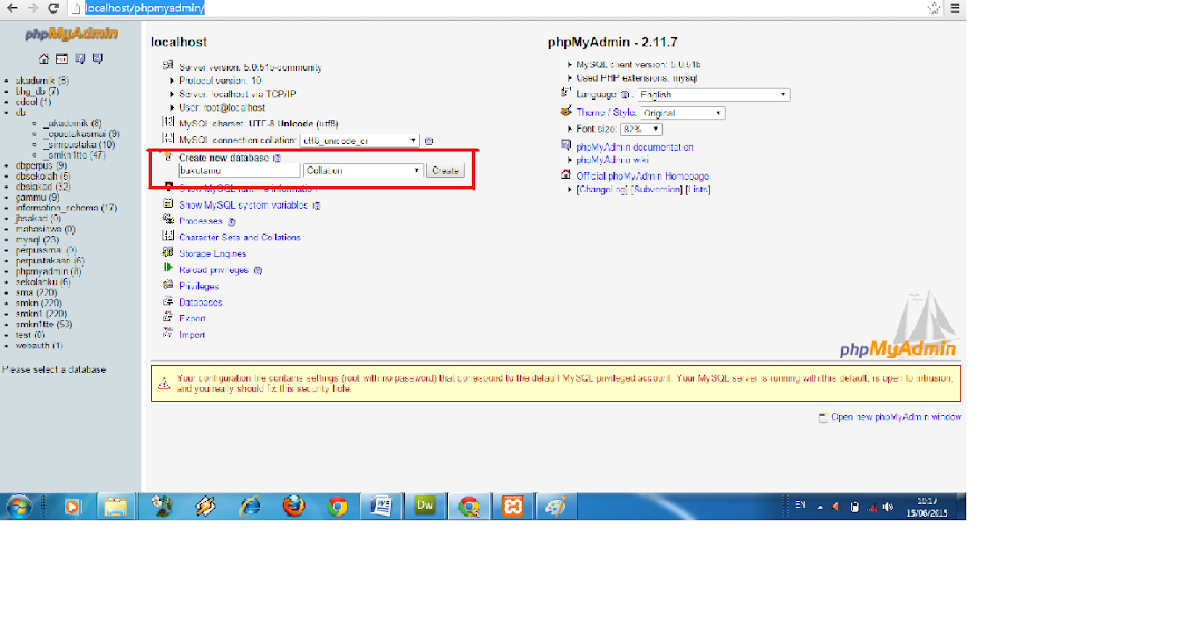Open the Font size dropdown
This screenshot has height=630, width=1200.
pyautogui.click(x=642, y=129)
